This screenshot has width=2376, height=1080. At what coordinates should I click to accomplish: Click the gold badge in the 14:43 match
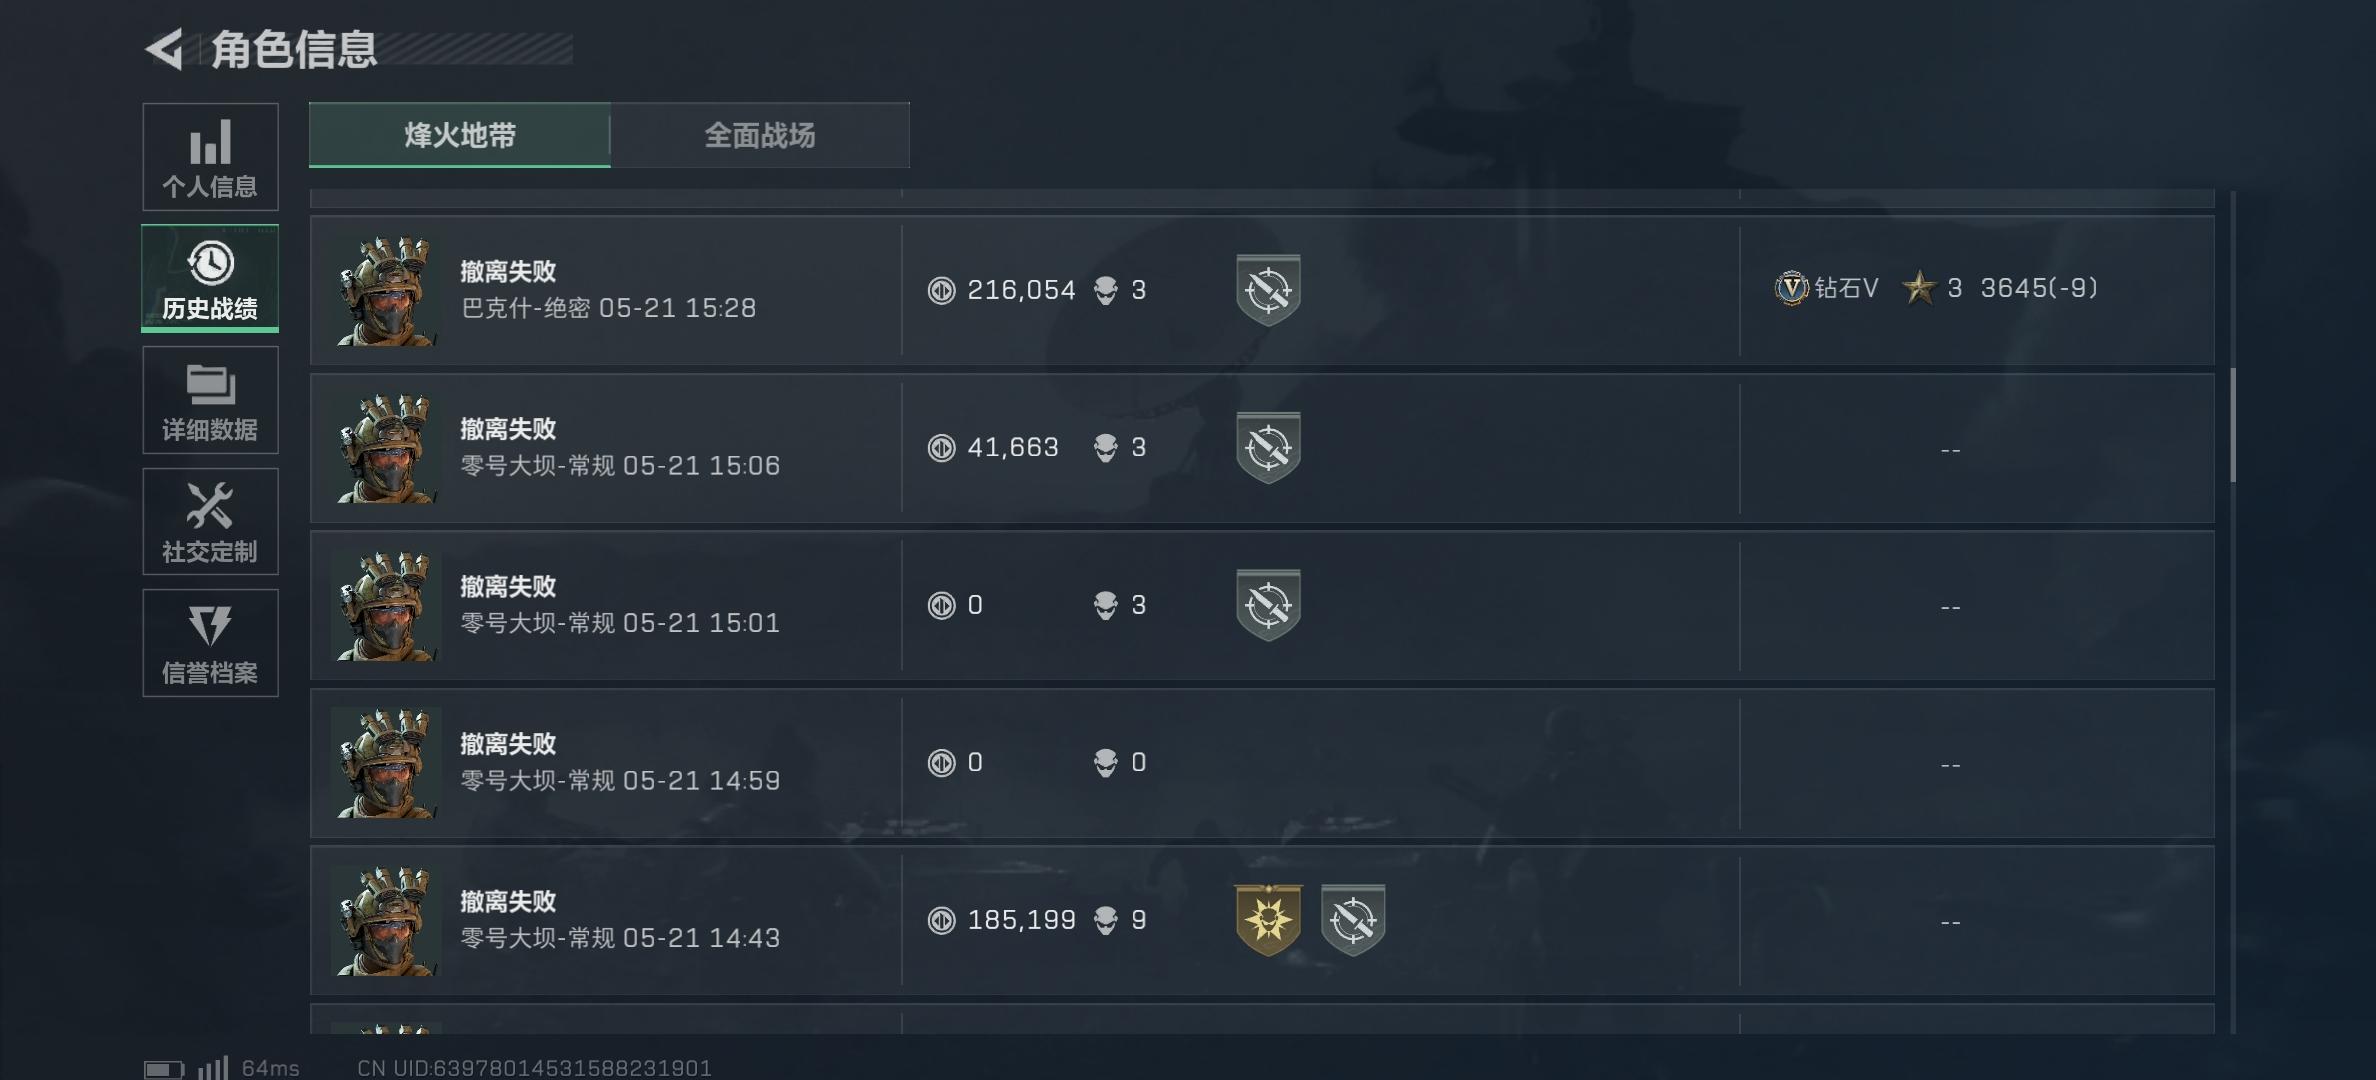pos(1268,919)
